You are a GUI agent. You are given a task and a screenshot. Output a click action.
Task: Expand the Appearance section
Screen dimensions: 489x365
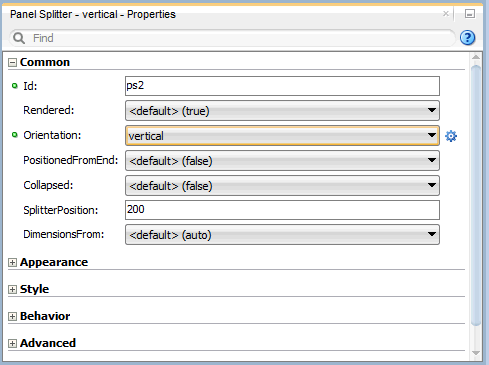tap(12, 262)
